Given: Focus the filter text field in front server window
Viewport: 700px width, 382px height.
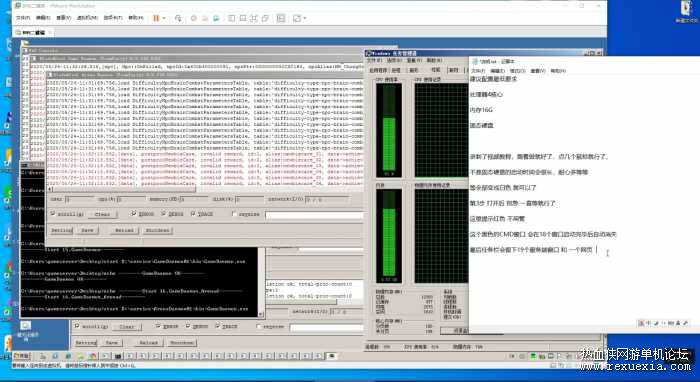Looking at the screenshot, I should pos(314,215).
